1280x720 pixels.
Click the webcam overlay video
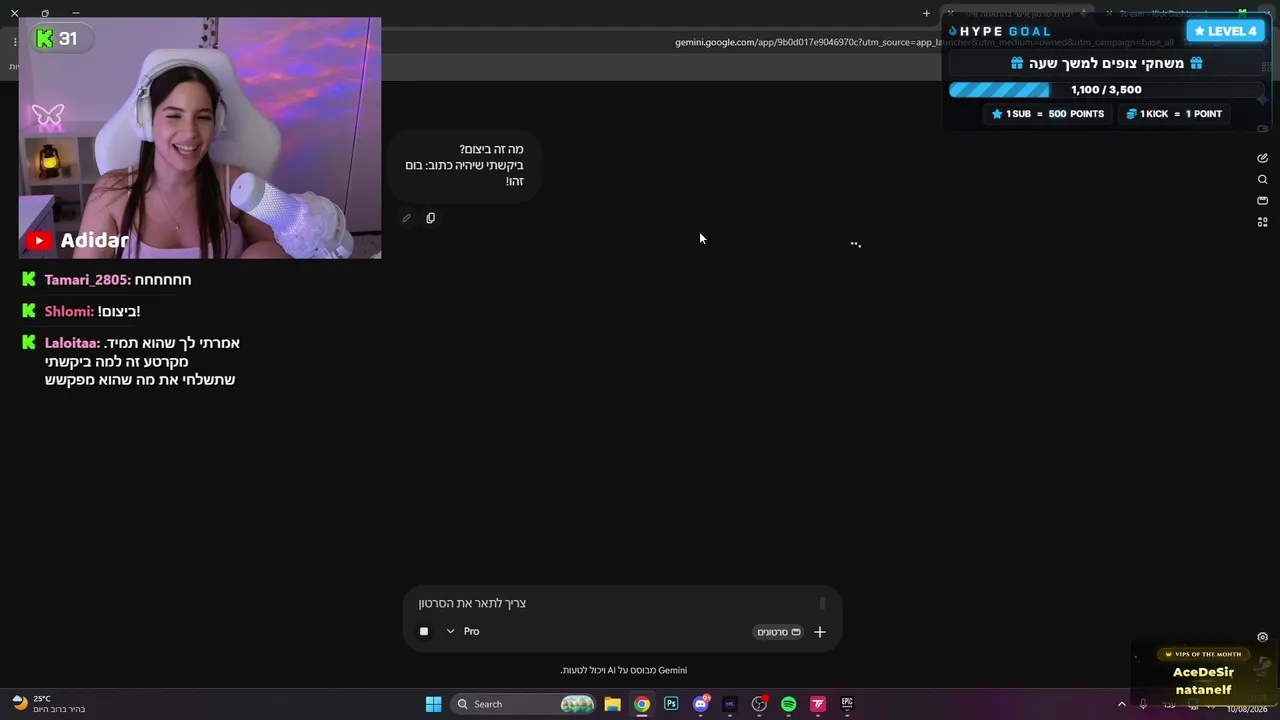(200, 138)
